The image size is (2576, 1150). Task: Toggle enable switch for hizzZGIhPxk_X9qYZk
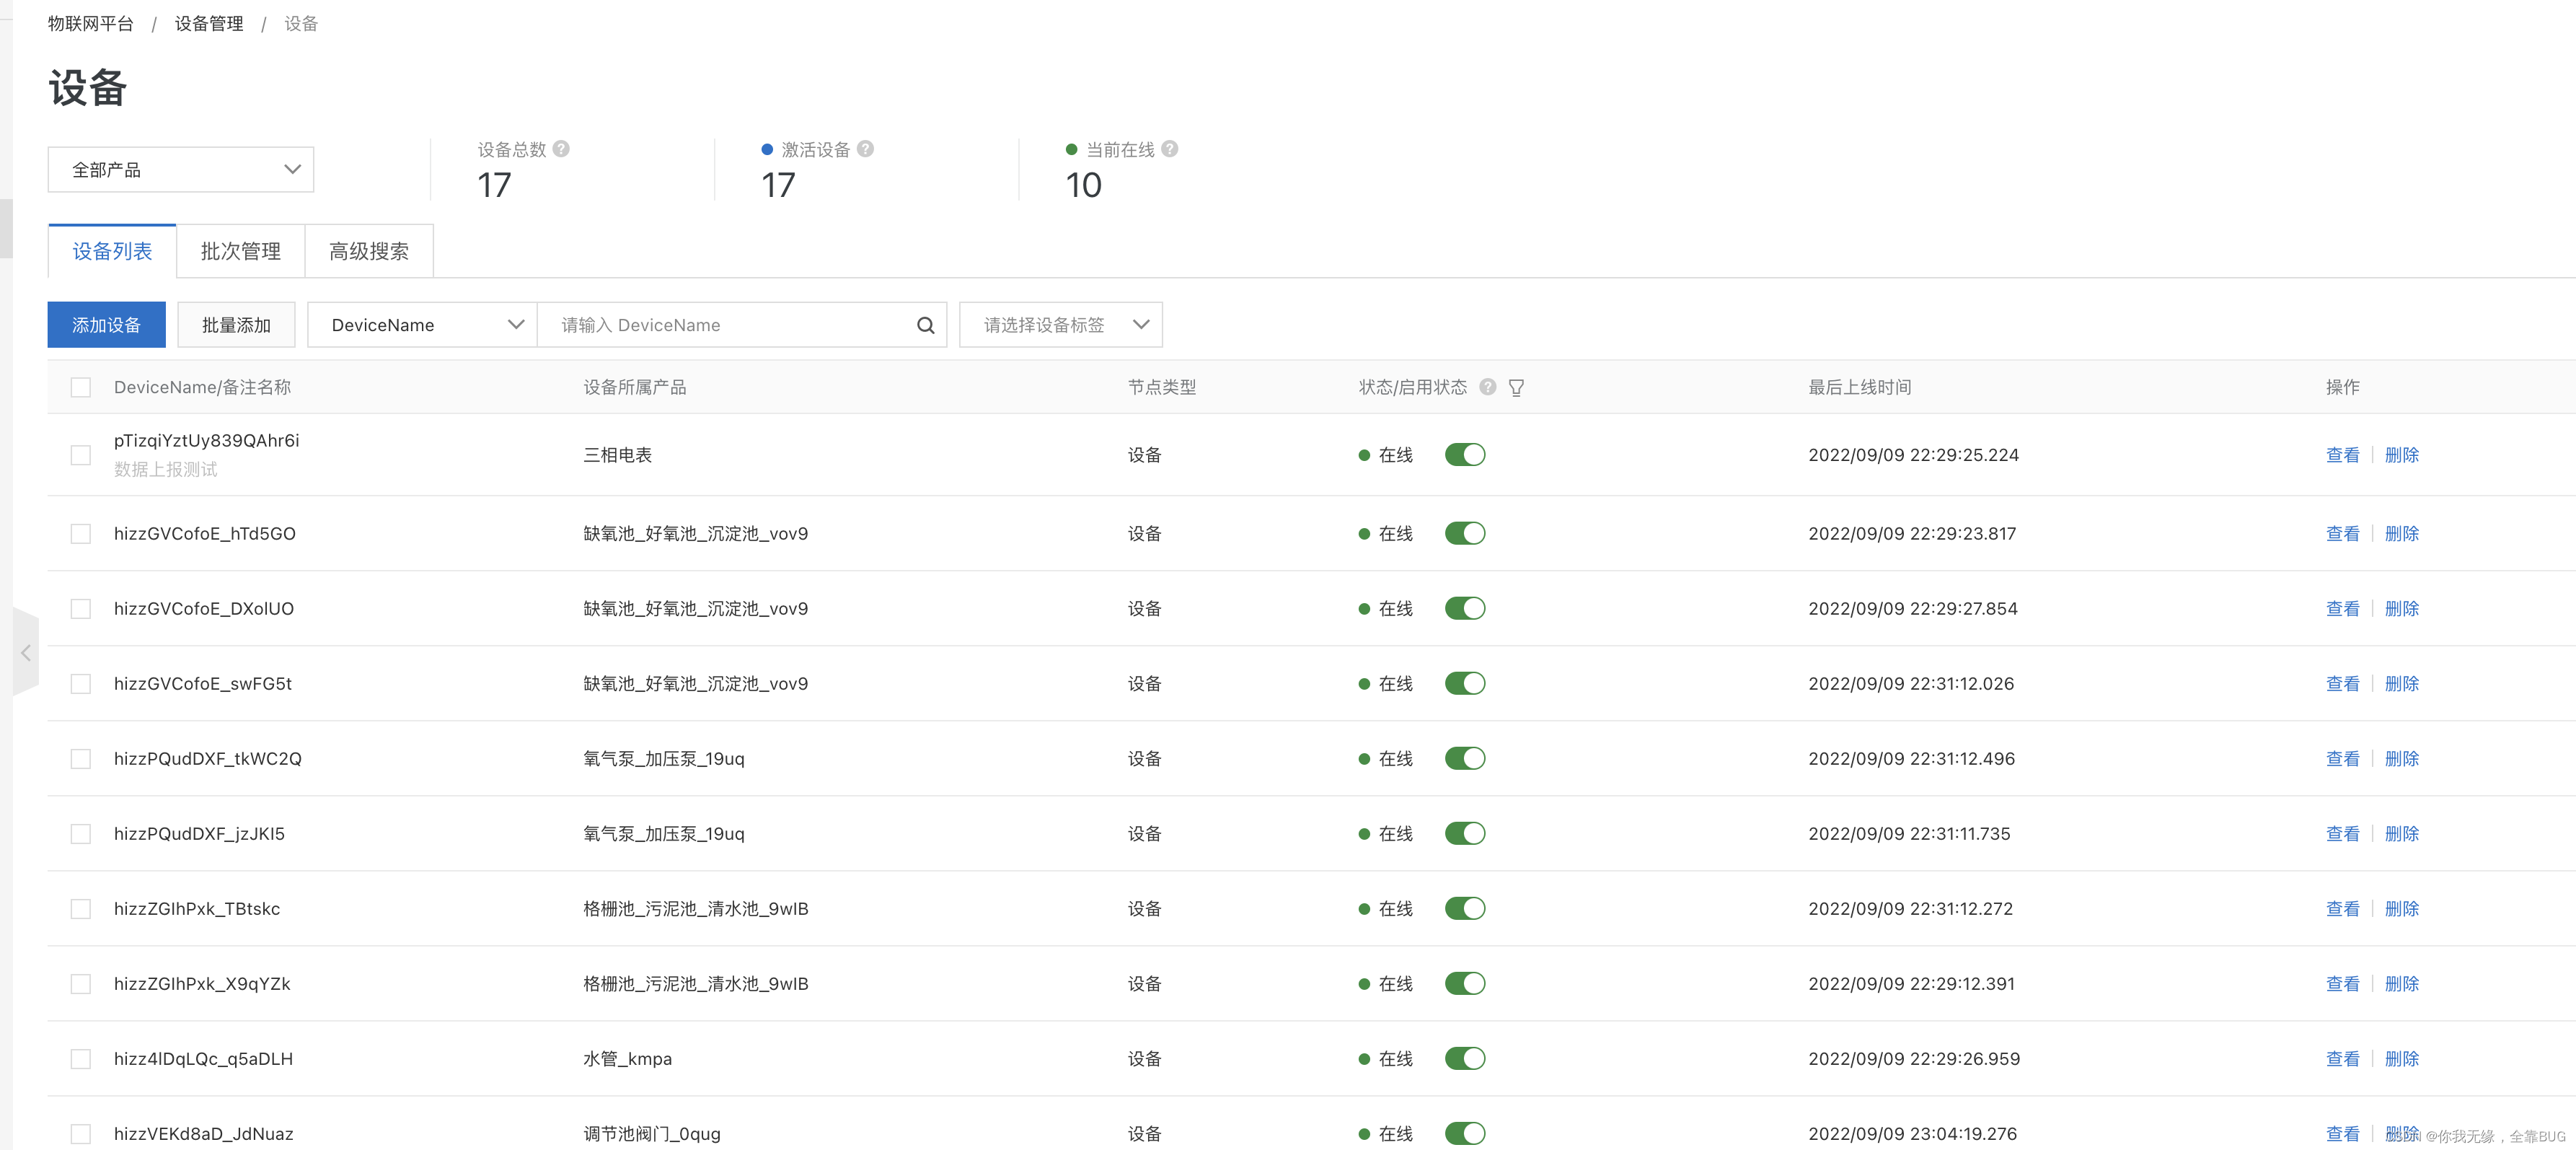[x=1465, y=984]
